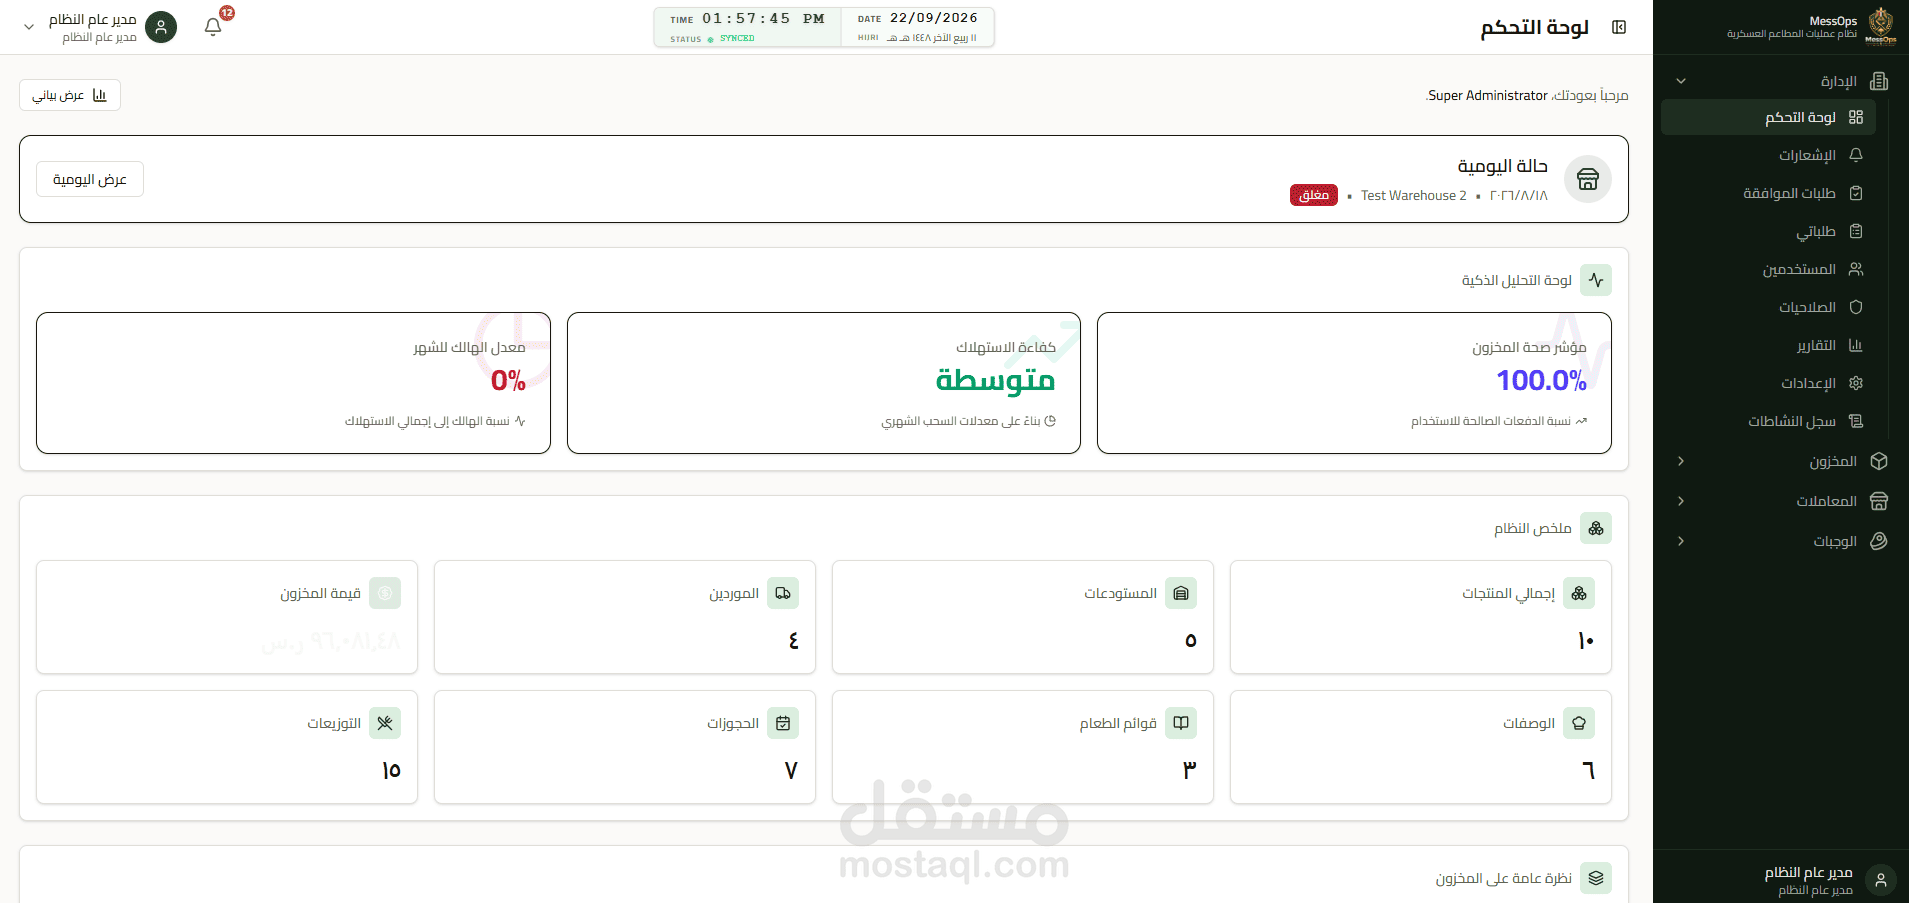Click the نظرة عامة على المخزون layers icon
Screen dimensions: 1909x903
[x=1596, y=878]
